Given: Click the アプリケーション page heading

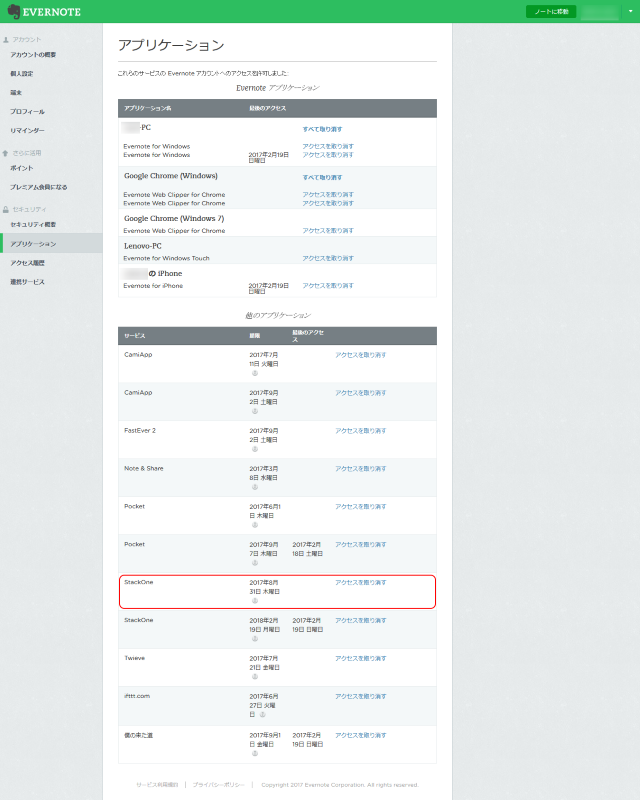Looking at the screenshot, I should pyautogui.click(x=171, y=45).
